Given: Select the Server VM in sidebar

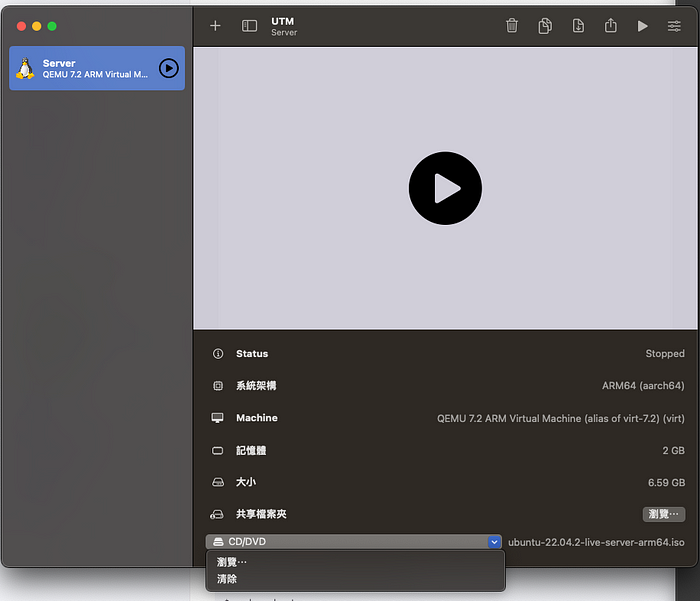Looking at the screenshot, I should (x=97, y=68).
